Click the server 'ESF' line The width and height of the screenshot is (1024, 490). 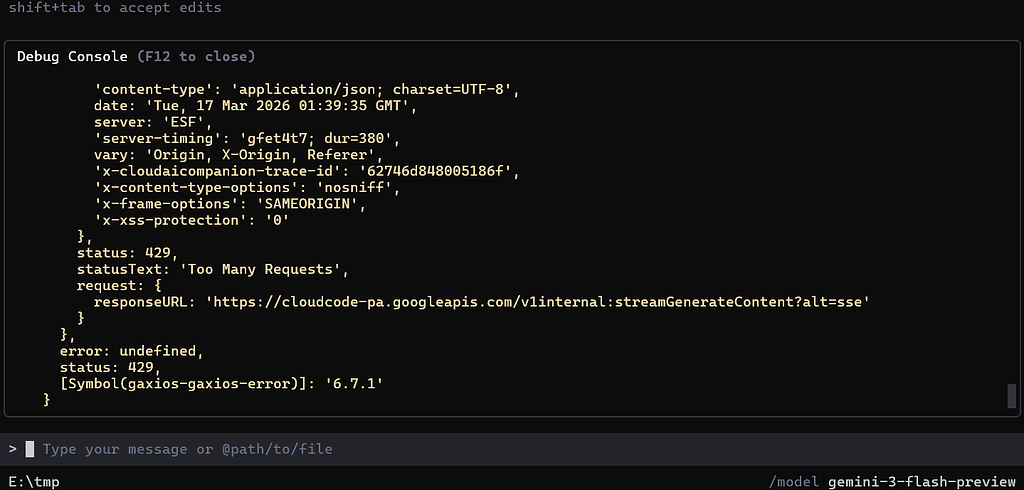tap(153, 122)
